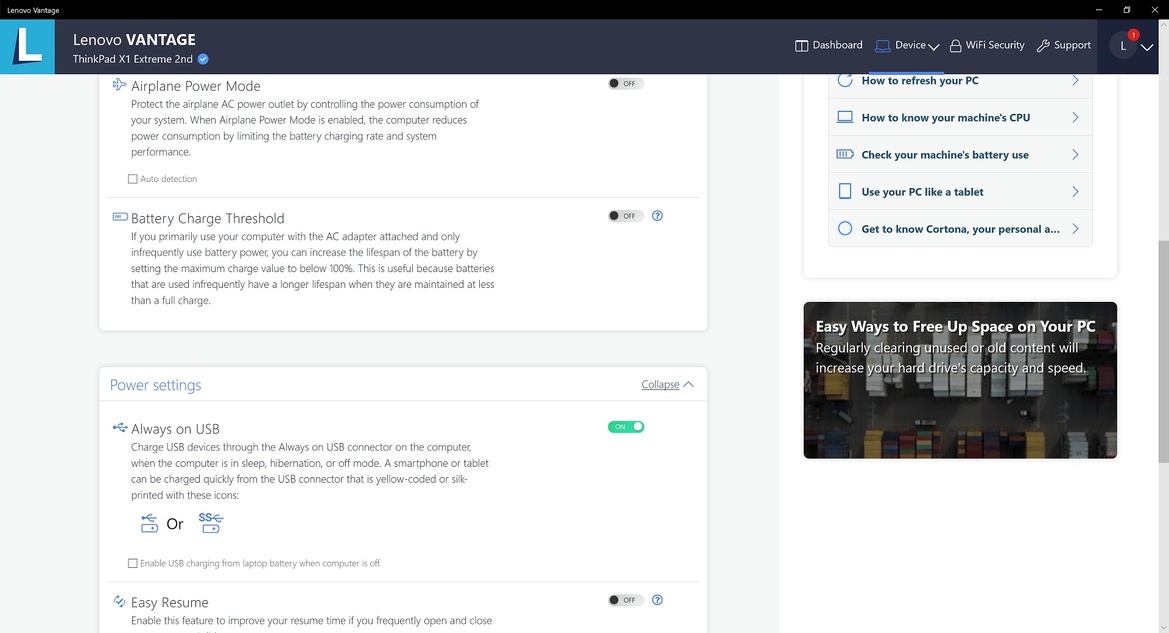Open Get to know Cortona article
Screen dimensions: 1169x633
[960, 229]
